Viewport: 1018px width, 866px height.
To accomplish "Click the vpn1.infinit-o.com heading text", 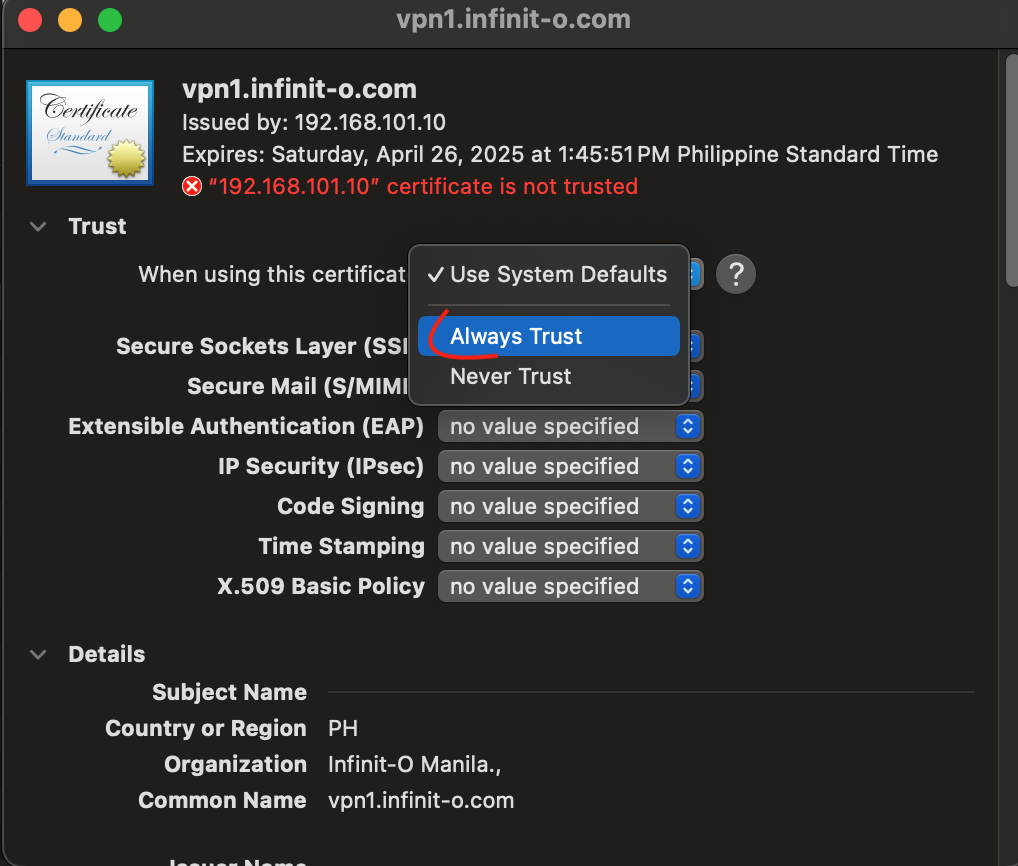I will click(x=299, y=89).
